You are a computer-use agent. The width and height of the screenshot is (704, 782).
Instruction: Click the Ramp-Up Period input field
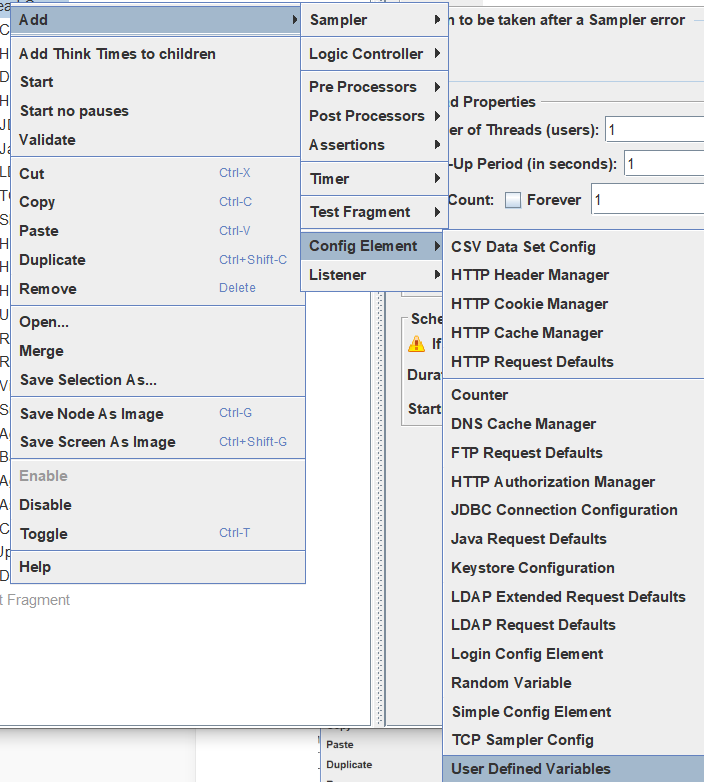(664, 164)
